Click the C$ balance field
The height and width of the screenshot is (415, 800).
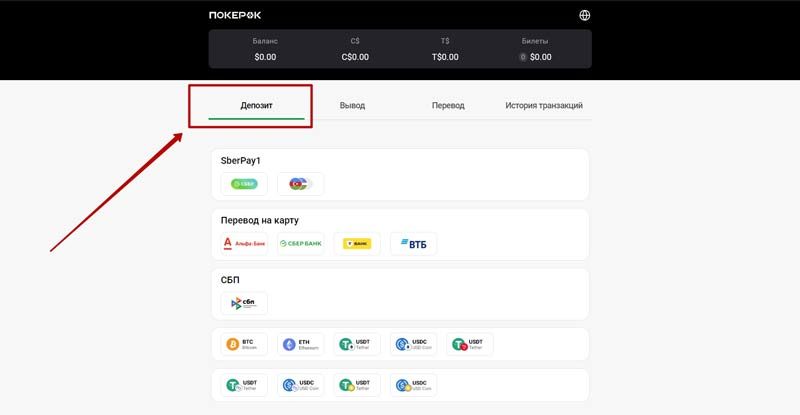coord(355,49)
